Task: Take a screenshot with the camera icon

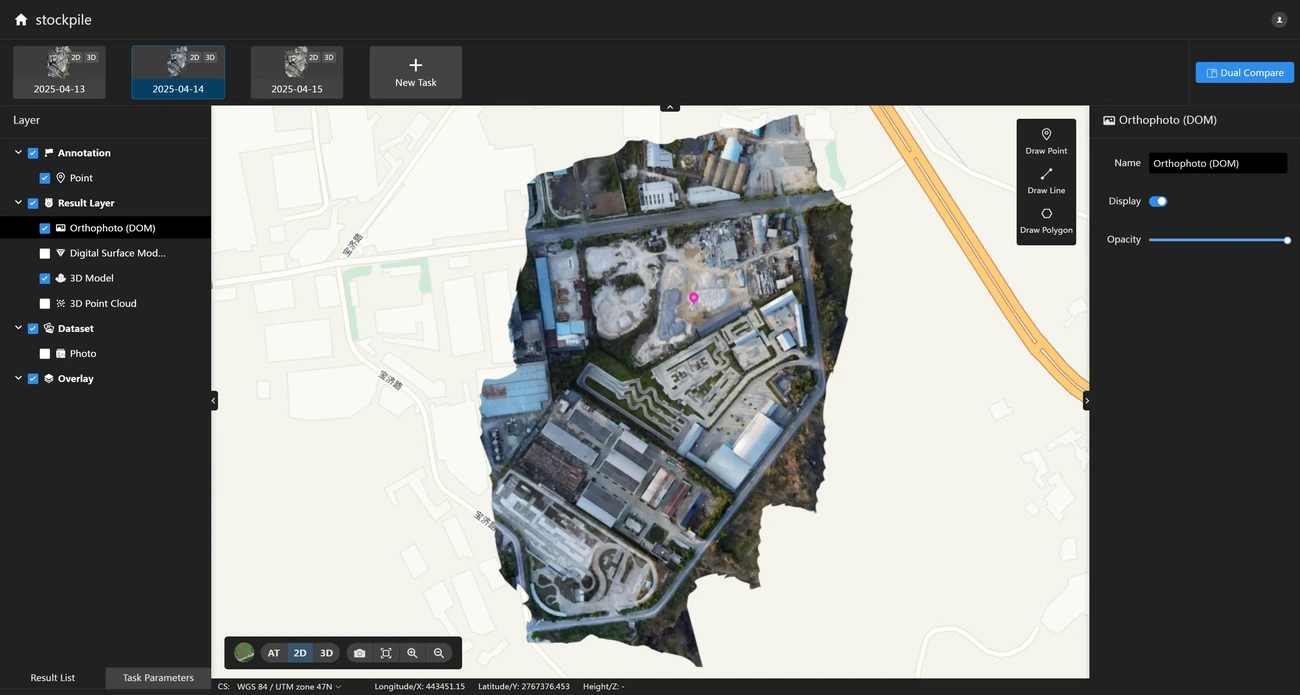Action: coord(359,653)
